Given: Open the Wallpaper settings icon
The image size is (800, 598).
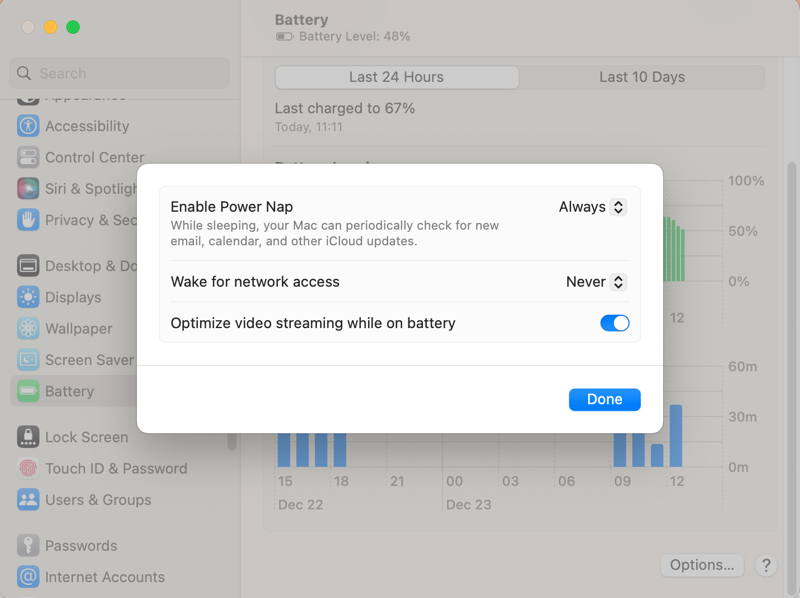Looking at the screenshot, I should coord(28,328).
